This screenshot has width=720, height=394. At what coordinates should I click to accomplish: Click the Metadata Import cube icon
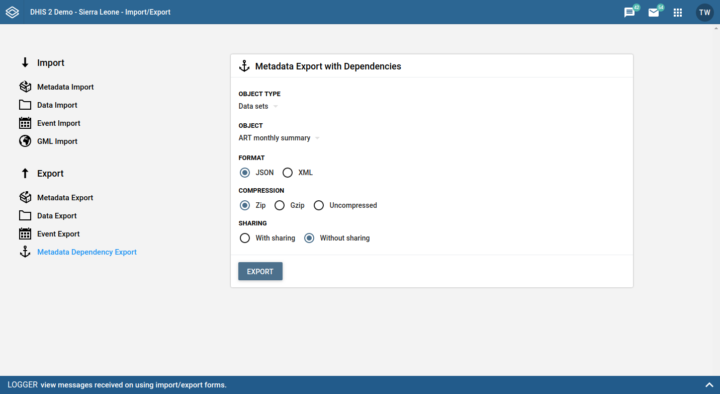coord(25,86)
